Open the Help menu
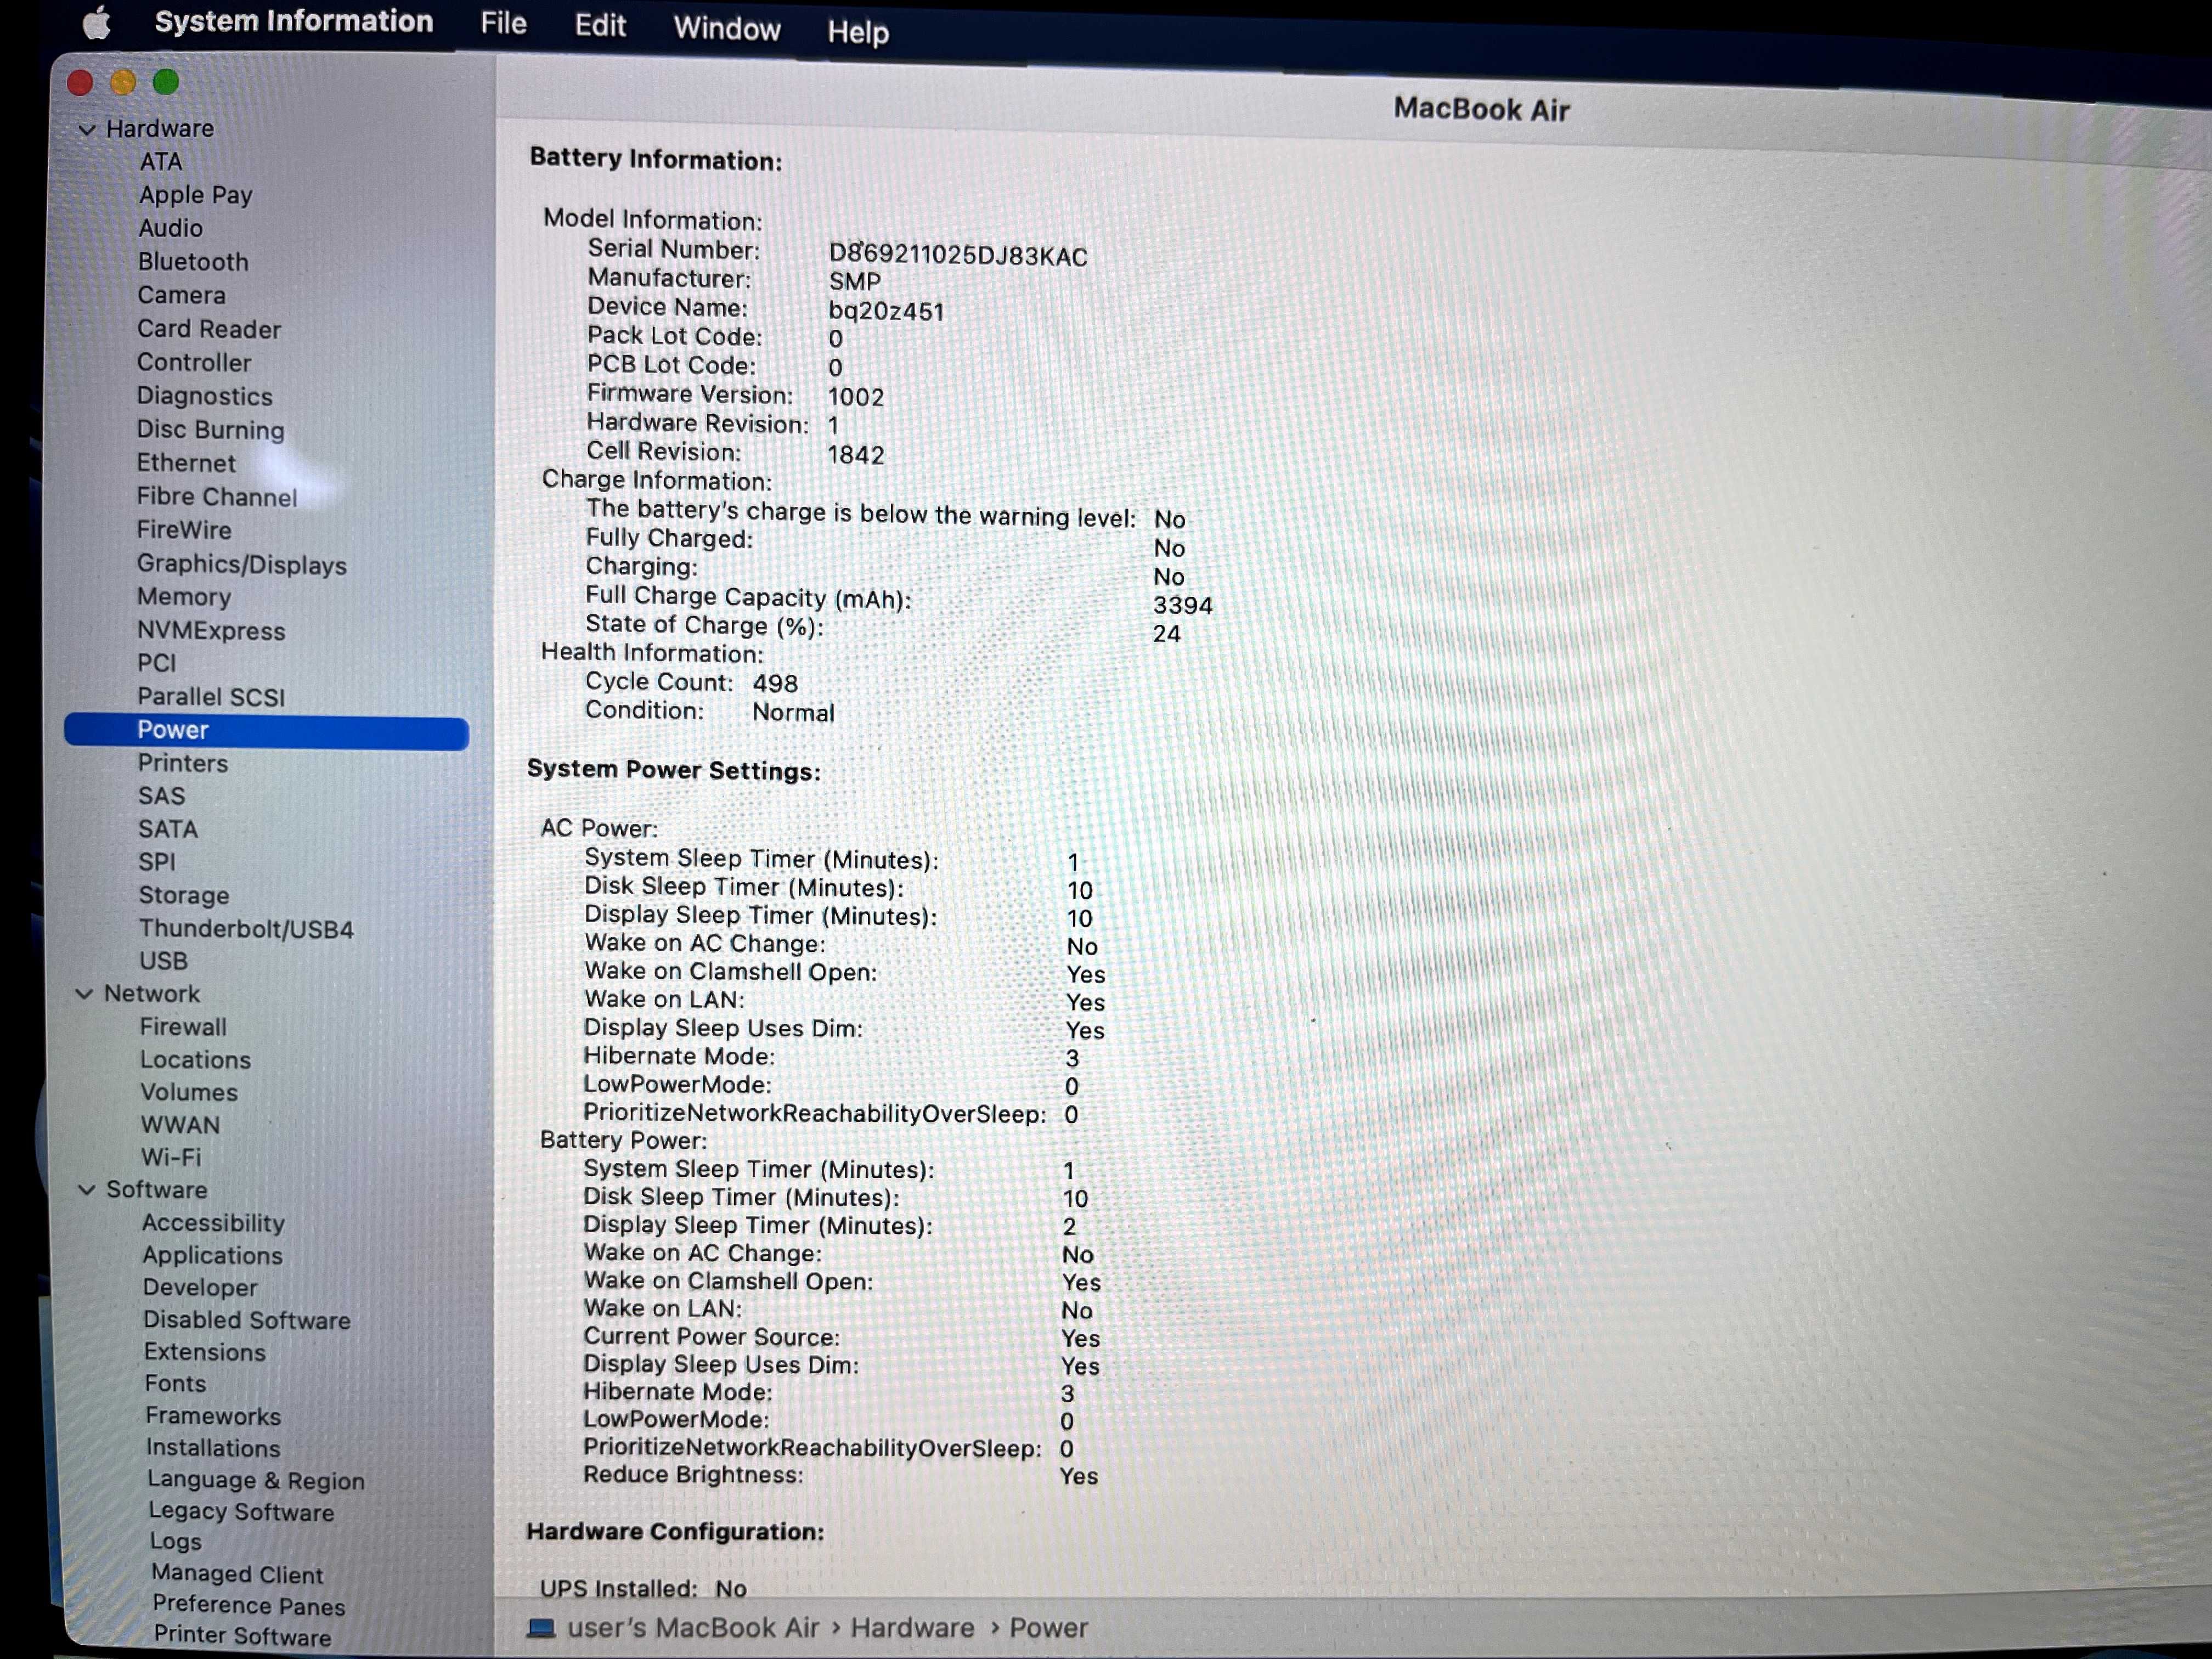The width and height of the screenshot is (2212, 1659). click(x=858, y=32)
